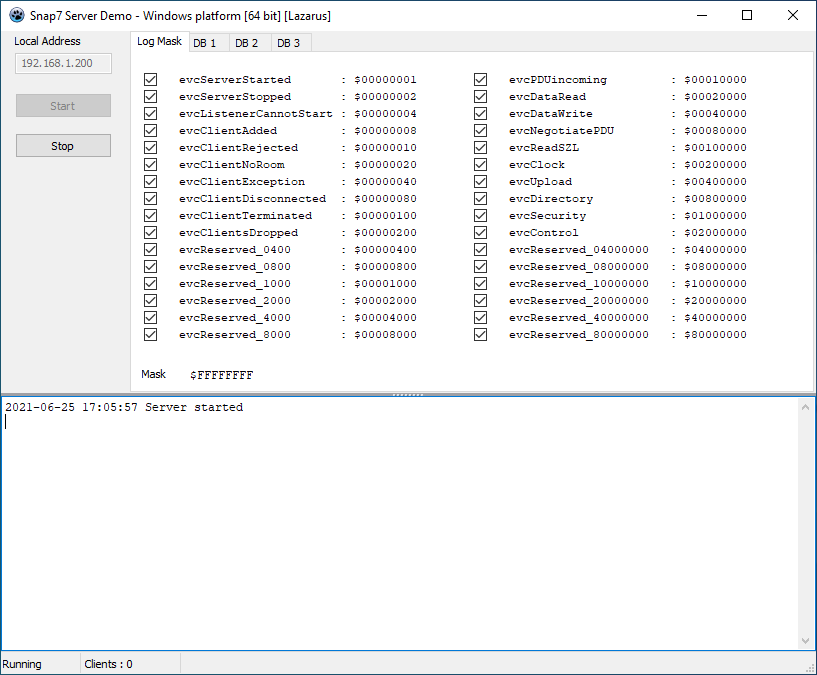Toggle the evcClientsDropped checkbox
The height and width of the screenshot is (675, 817).
[x=151, y=232]
